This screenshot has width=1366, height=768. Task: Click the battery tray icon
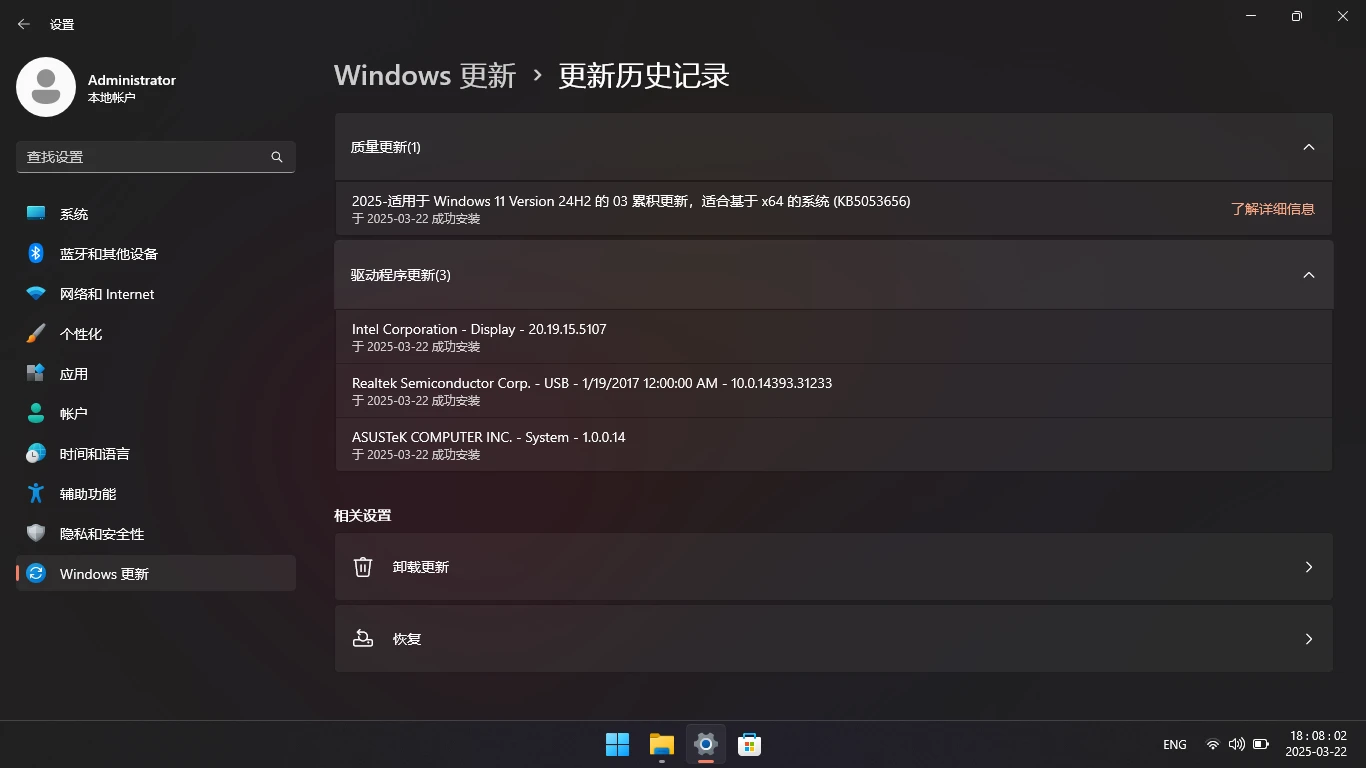(x=1261, y=744)
